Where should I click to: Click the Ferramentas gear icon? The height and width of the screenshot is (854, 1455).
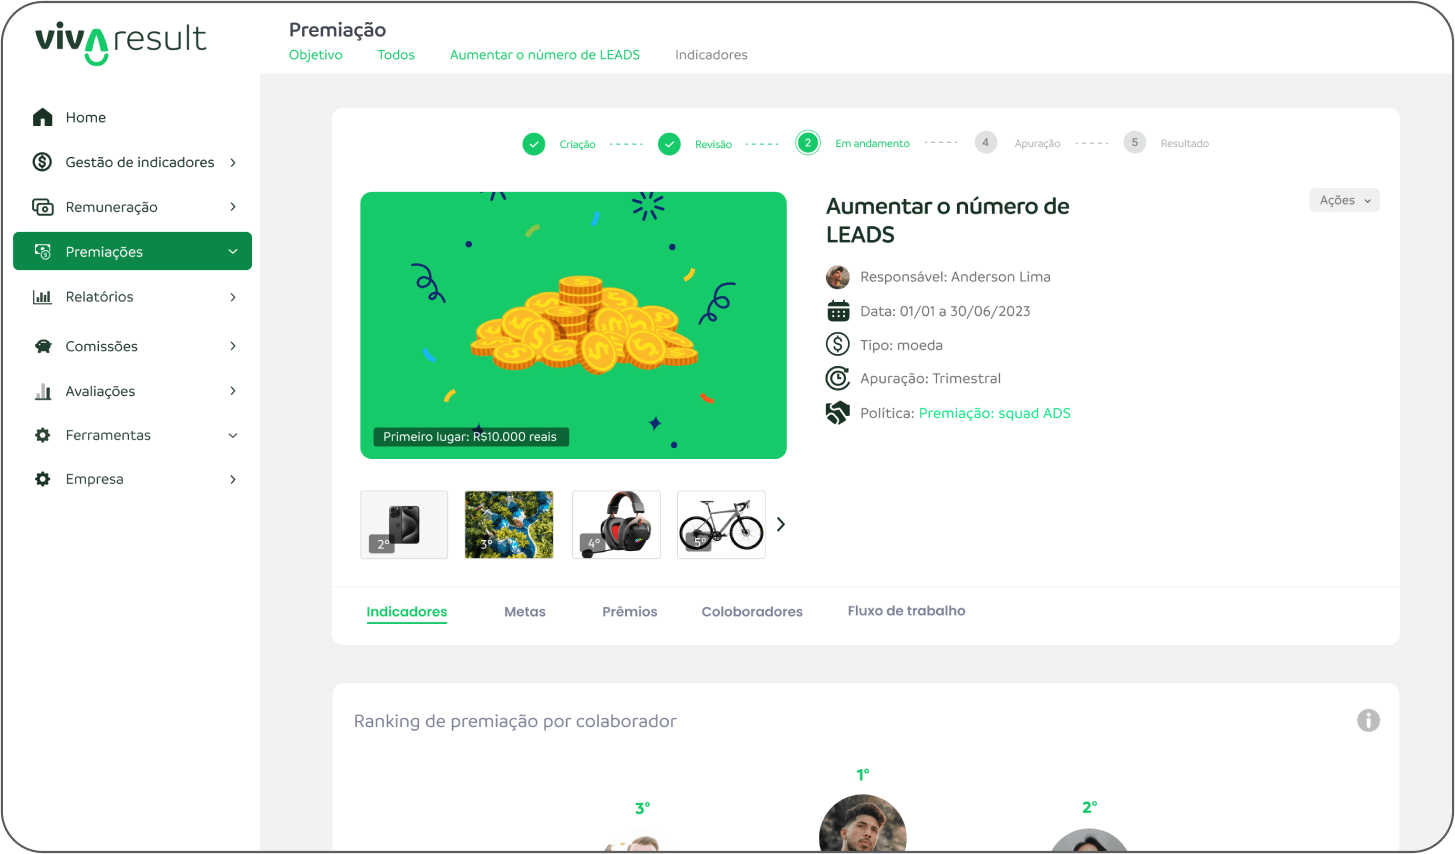click(42, 435)
